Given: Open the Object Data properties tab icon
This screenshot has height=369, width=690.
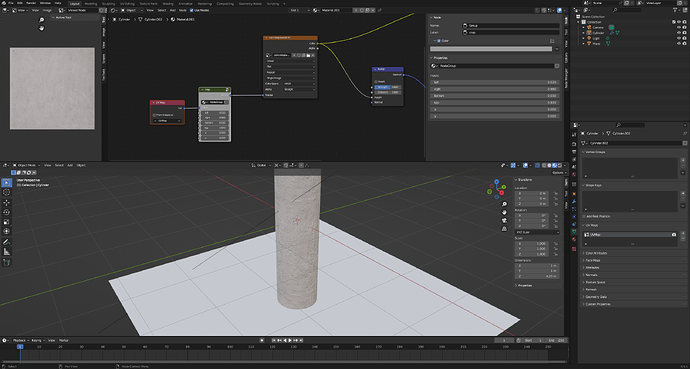Looking at the screenshot, I should click(x=574, y=231).
